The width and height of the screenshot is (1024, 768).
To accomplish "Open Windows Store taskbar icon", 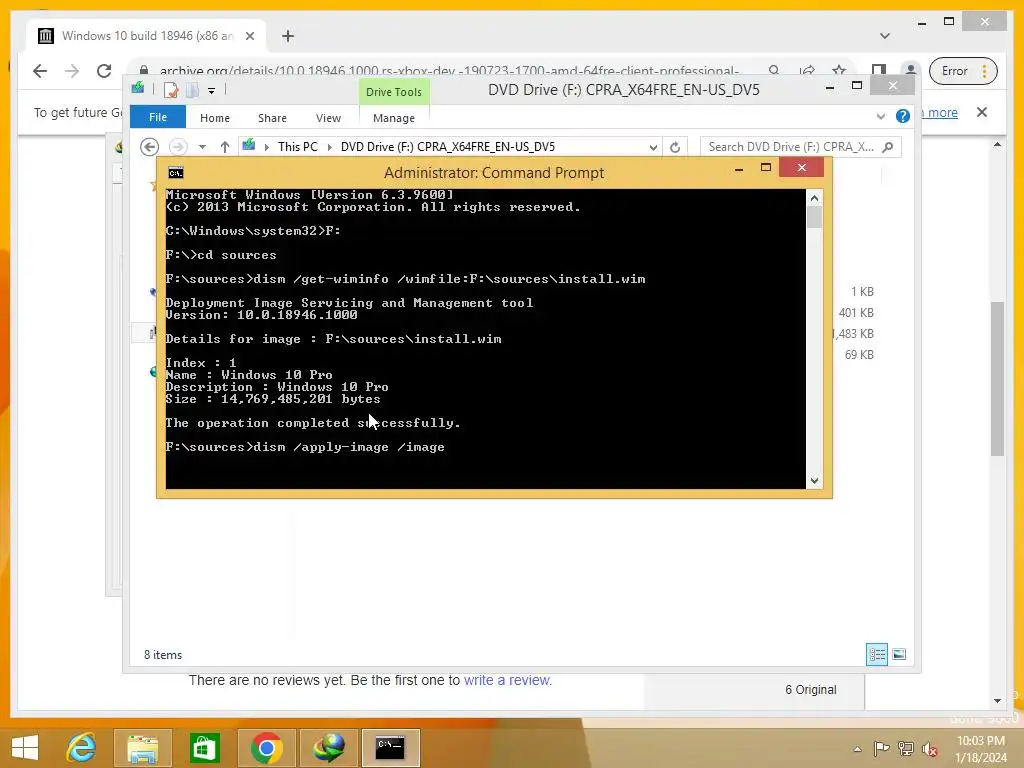I will [204, 748].
